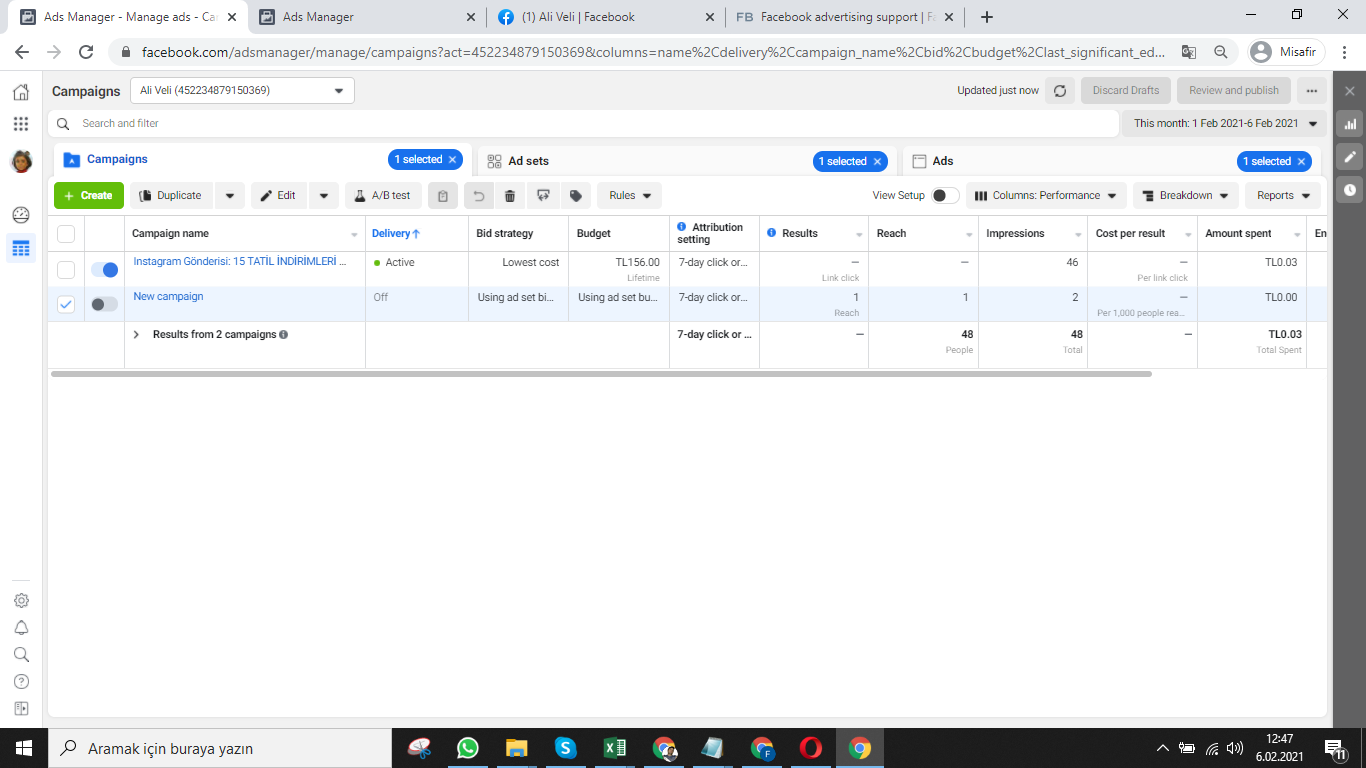Switch to Facebook advertising support browser tab
Screen dimensions: 1366x768
point(845,17)
